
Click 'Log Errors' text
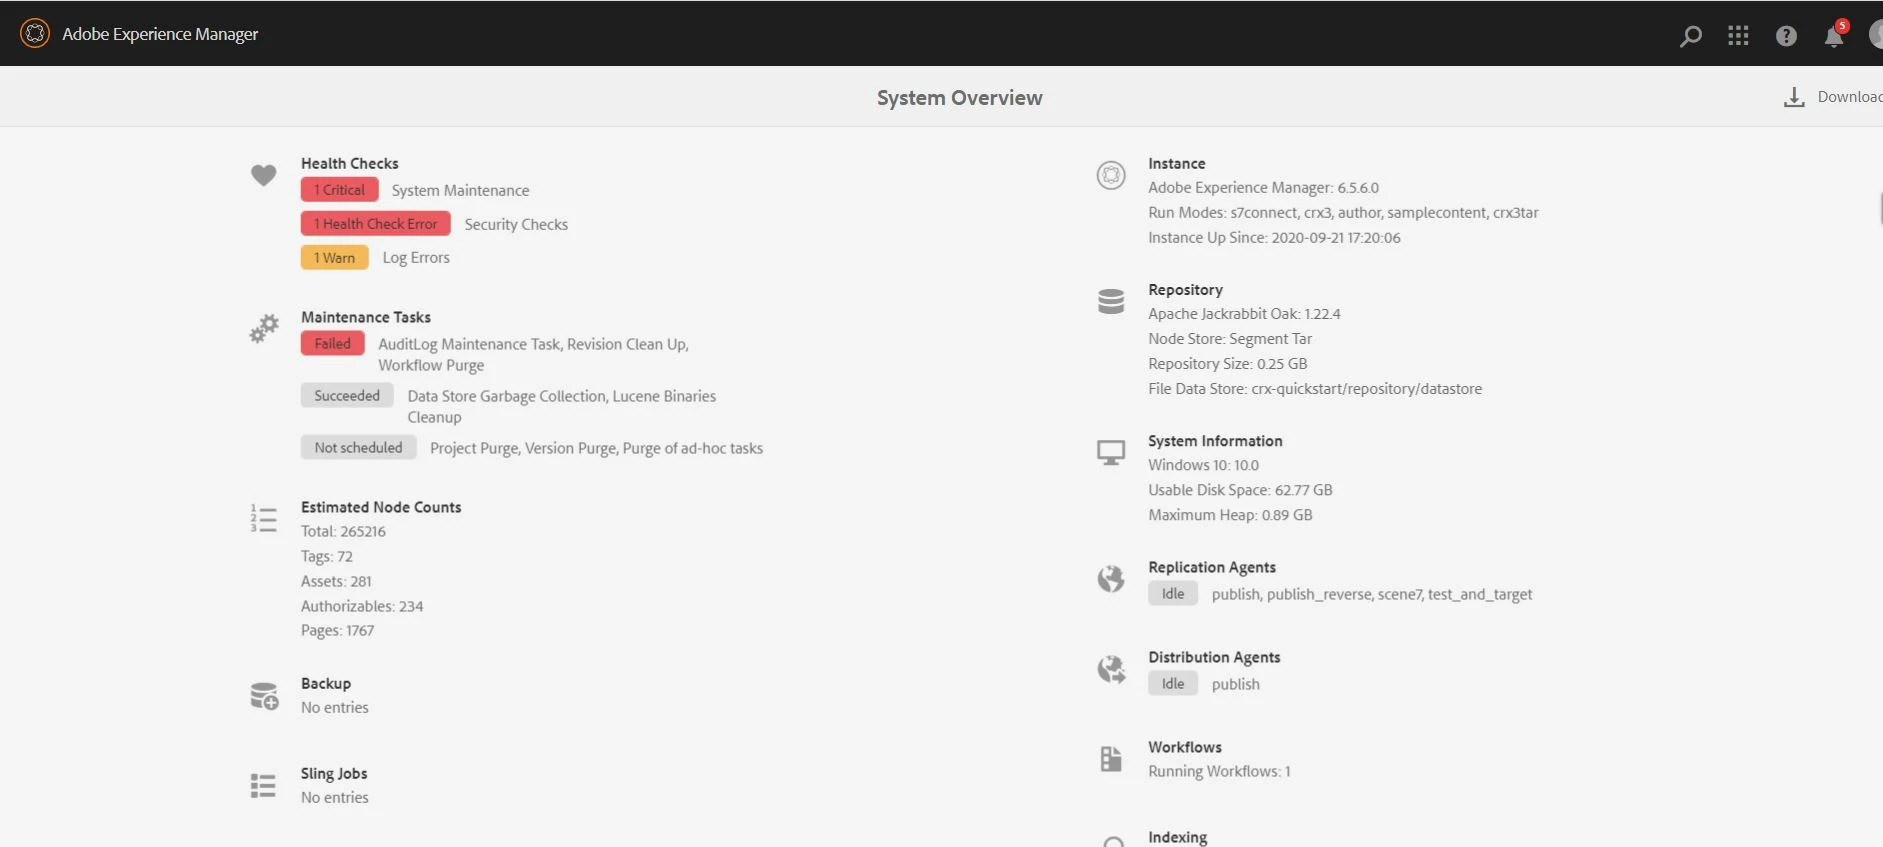416,258
